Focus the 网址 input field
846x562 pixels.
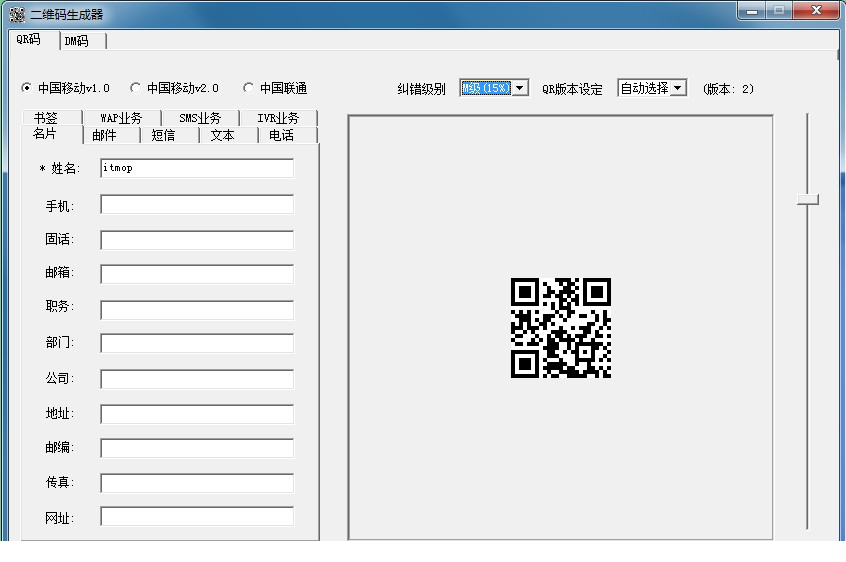coord(197,517)
